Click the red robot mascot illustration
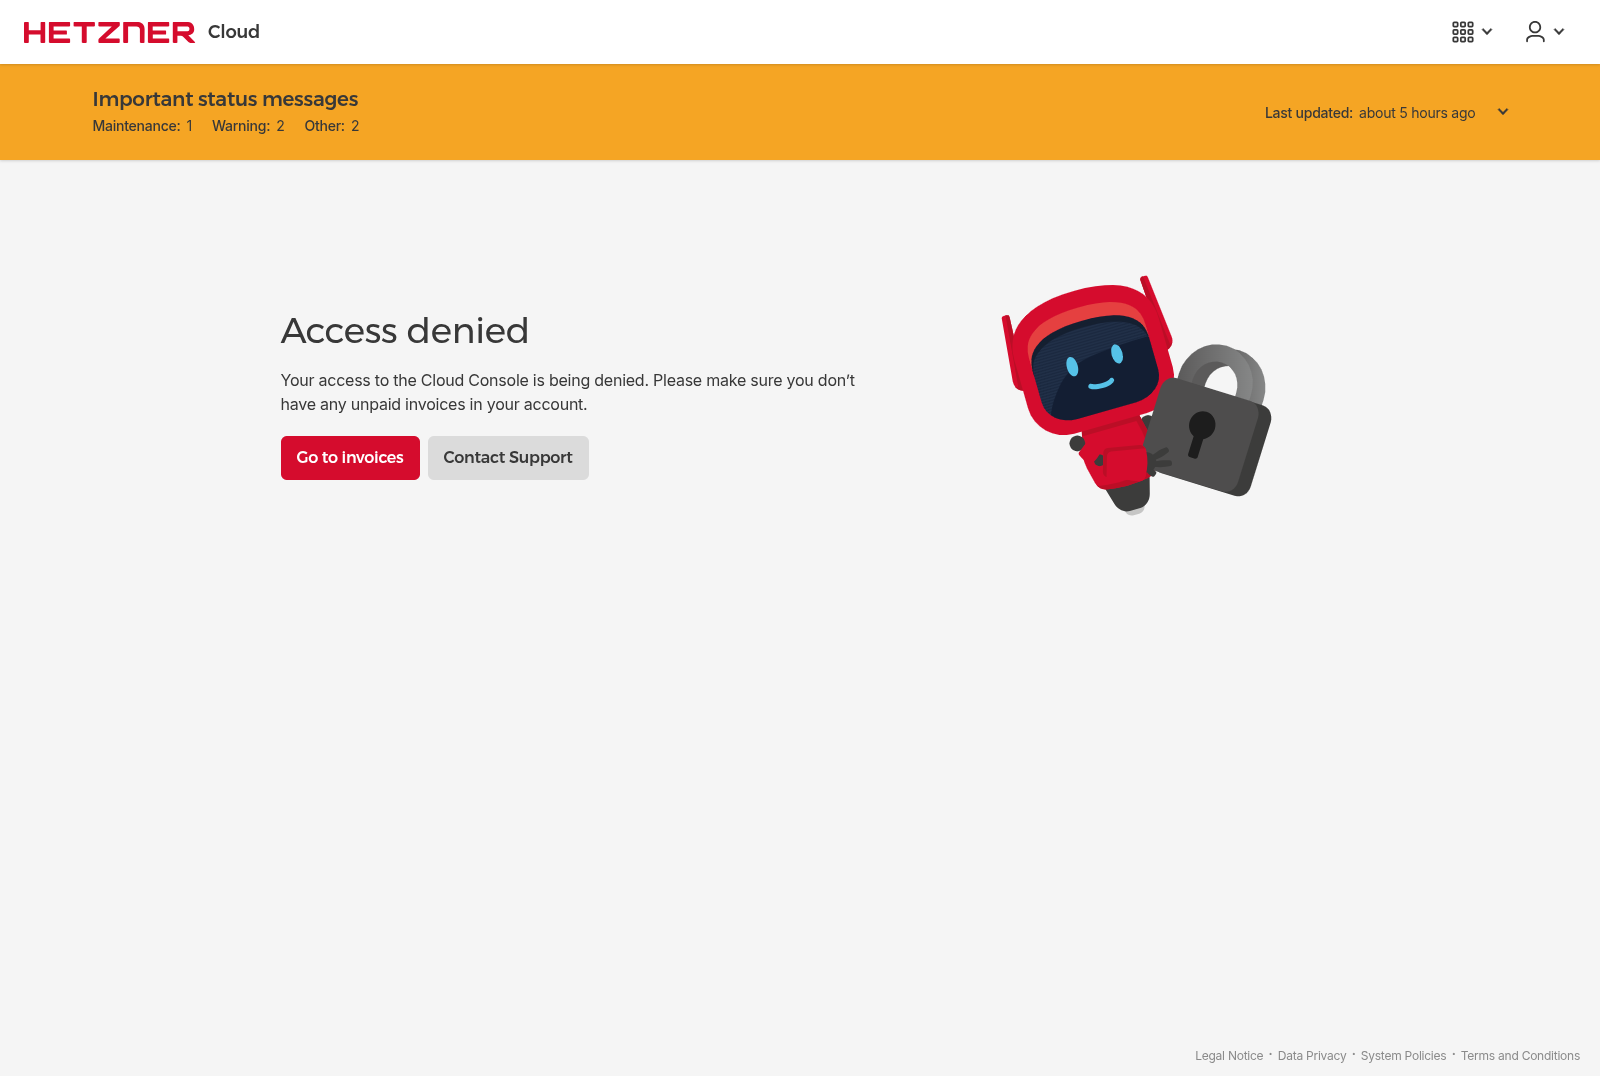1600x1076 pixels. coord(1088,380)
